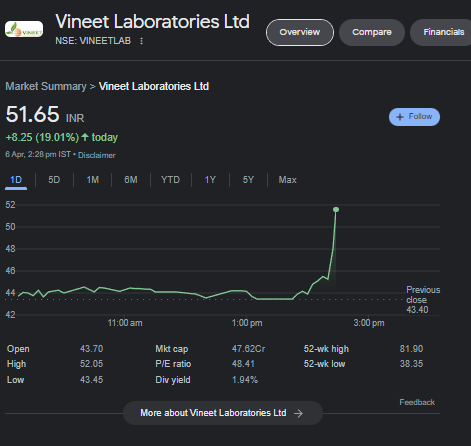The height and width of the screenshot is (446, 471).
Task: Click the 6 Apr, 2:28 pm IST timestamp
Action: click(38, 155)
